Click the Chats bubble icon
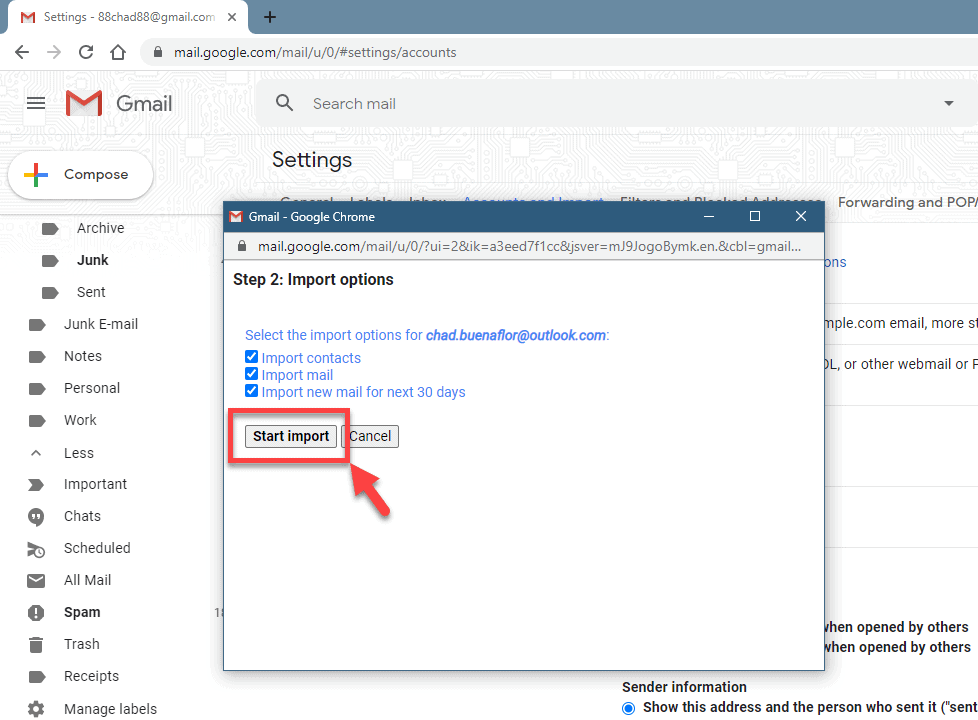 (x=36, y=517)
